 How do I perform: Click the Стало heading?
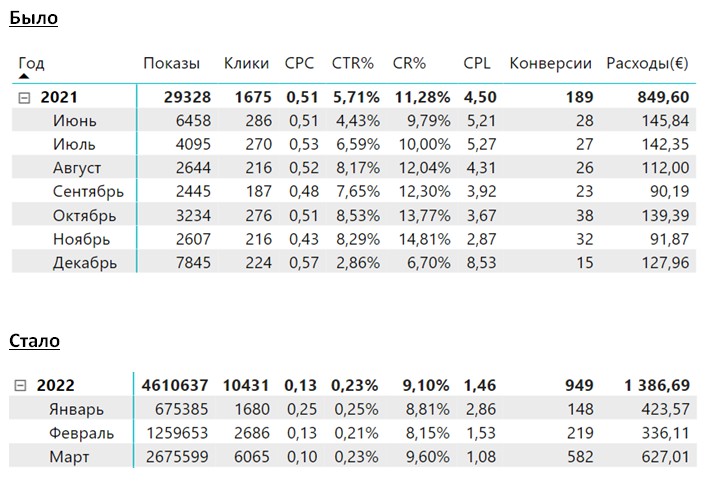tap(34, 341)
